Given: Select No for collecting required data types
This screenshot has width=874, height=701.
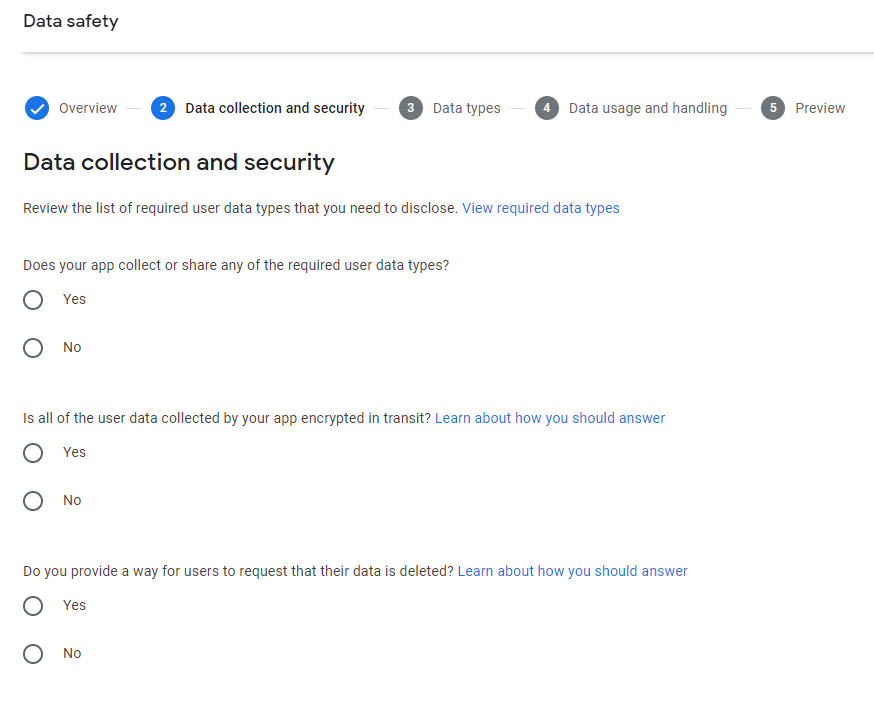Looking at the screenshot, I should click(33, 348).
